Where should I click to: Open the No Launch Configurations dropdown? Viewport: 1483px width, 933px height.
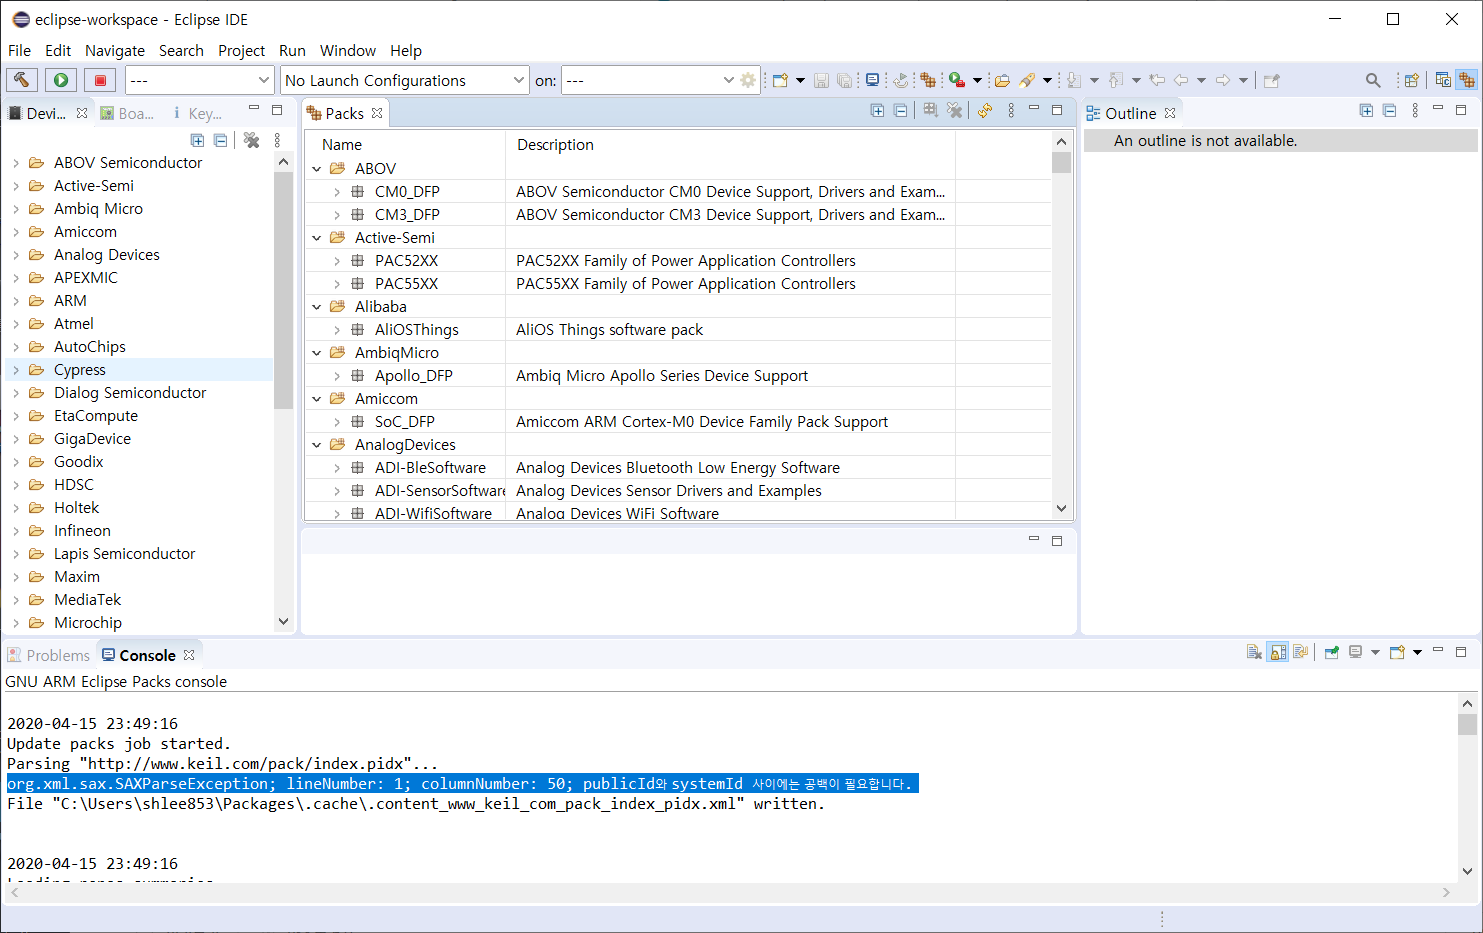pos(404,80)
